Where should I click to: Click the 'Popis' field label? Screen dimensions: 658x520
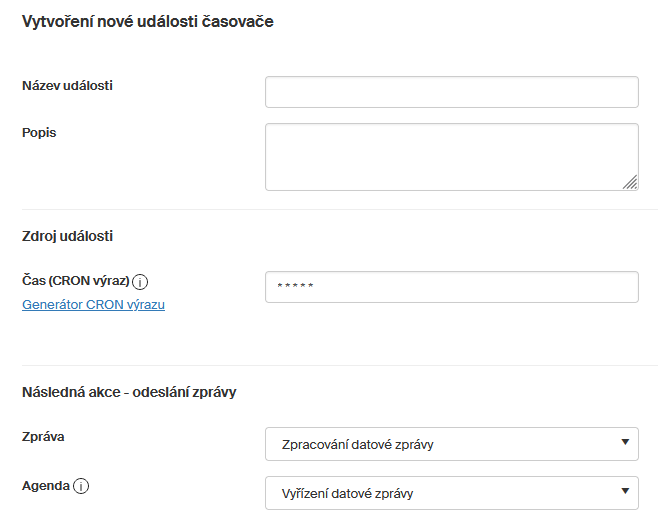click(39, 133)
